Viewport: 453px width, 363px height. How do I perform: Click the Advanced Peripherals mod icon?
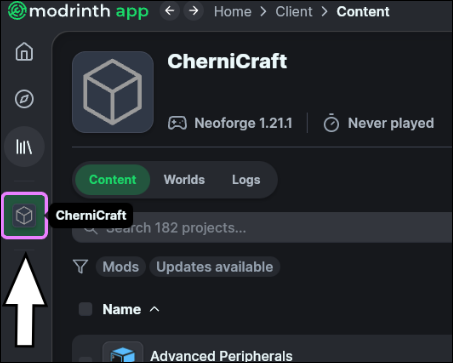pyautogui.click(x=123, y=352)
